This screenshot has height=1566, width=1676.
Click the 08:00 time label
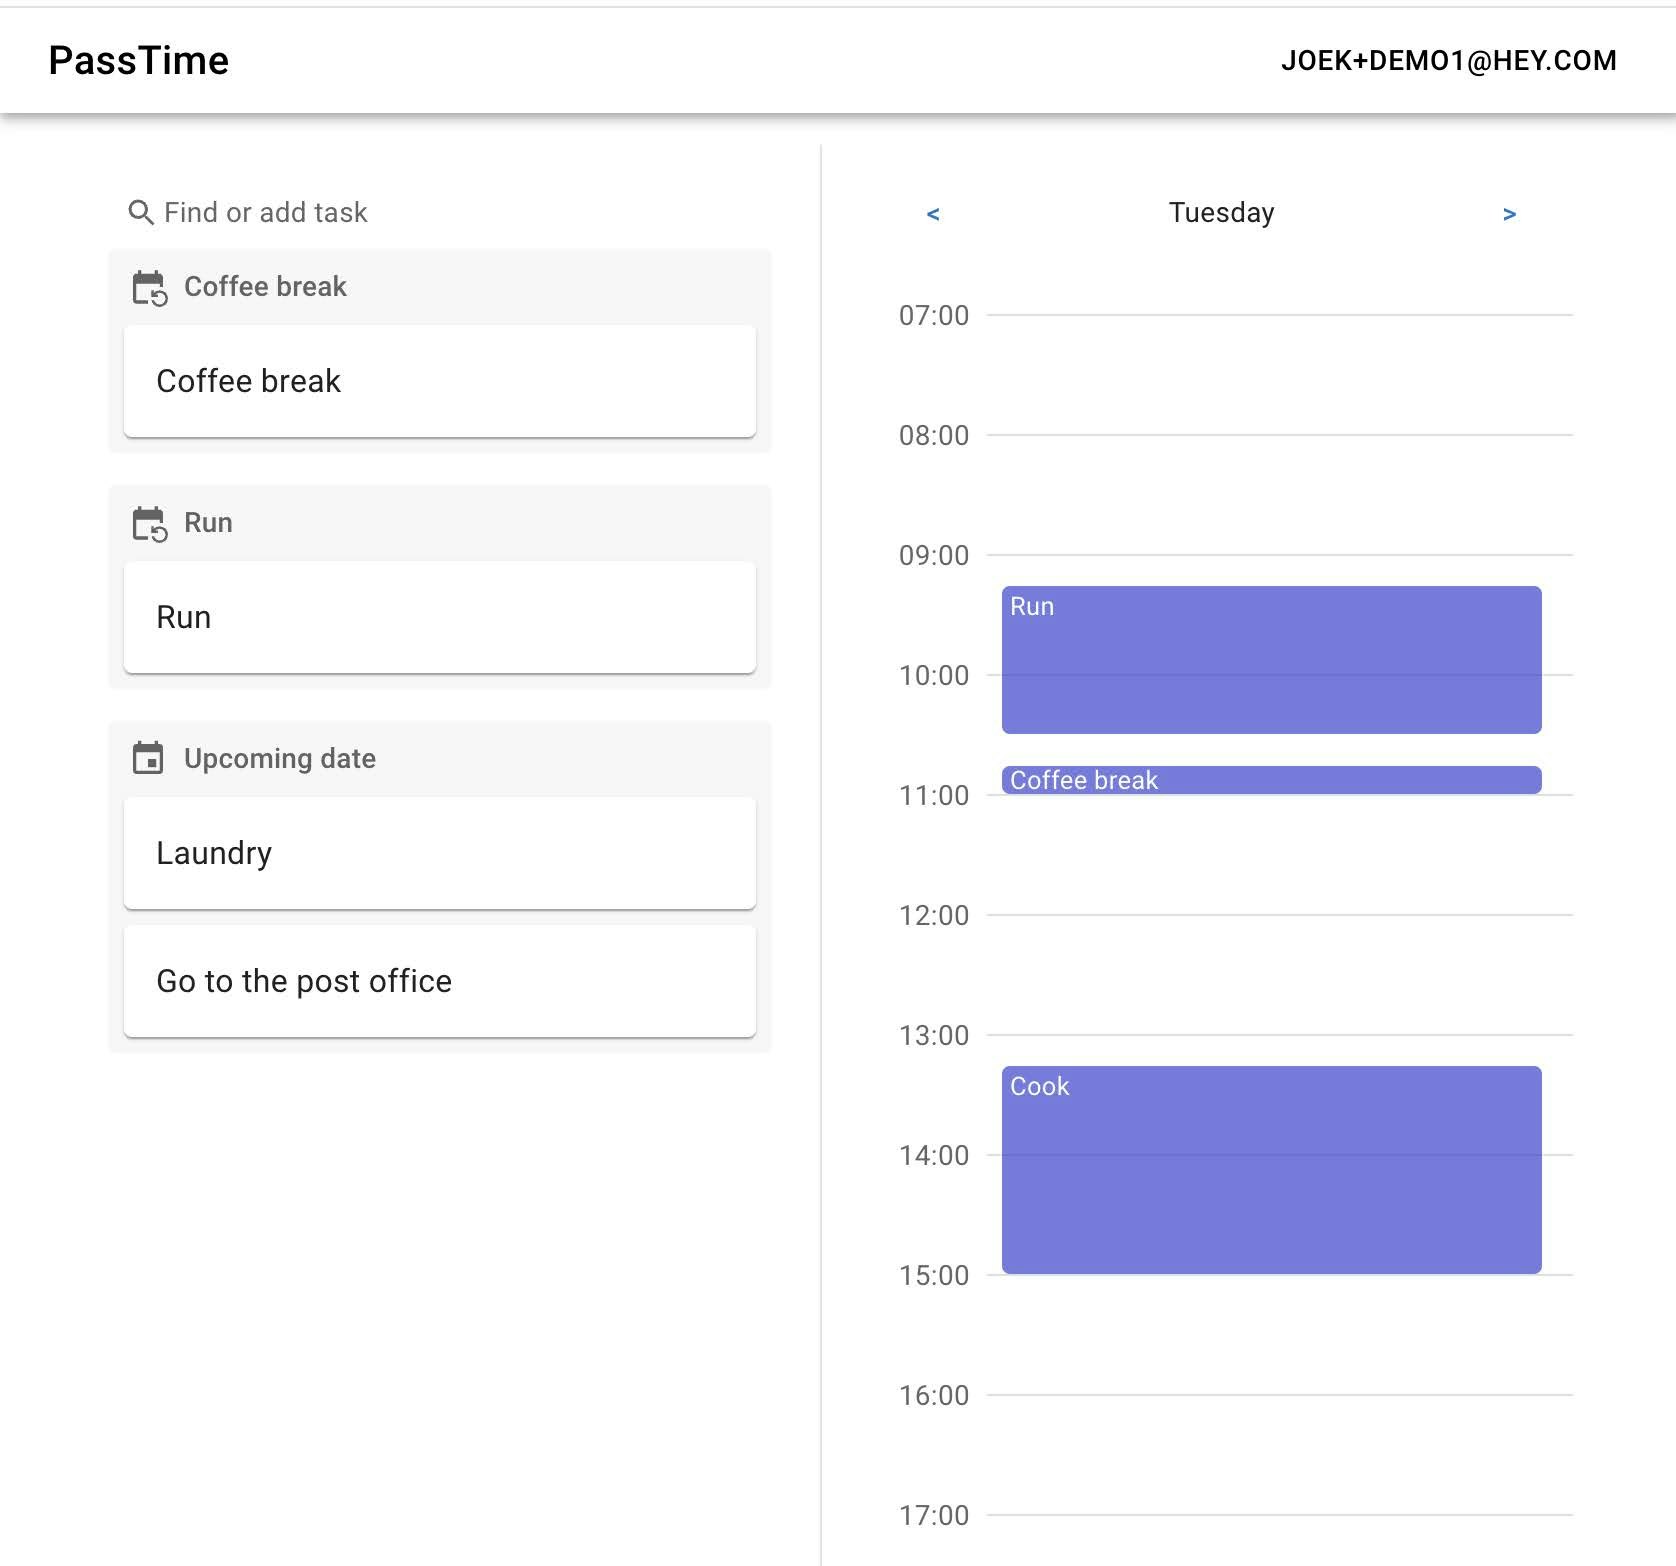click(x=934, y=436)
